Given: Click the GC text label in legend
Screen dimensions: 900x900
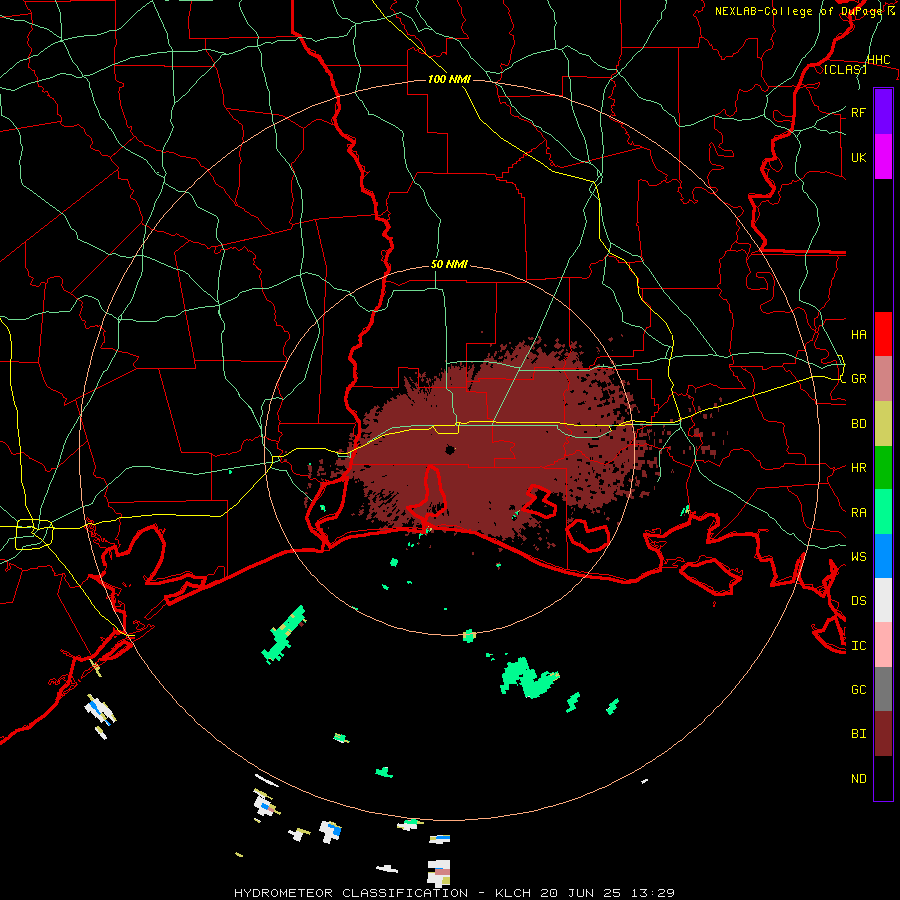Looking at the screenshot, I should pyautogui.click(x=858, y=690).
